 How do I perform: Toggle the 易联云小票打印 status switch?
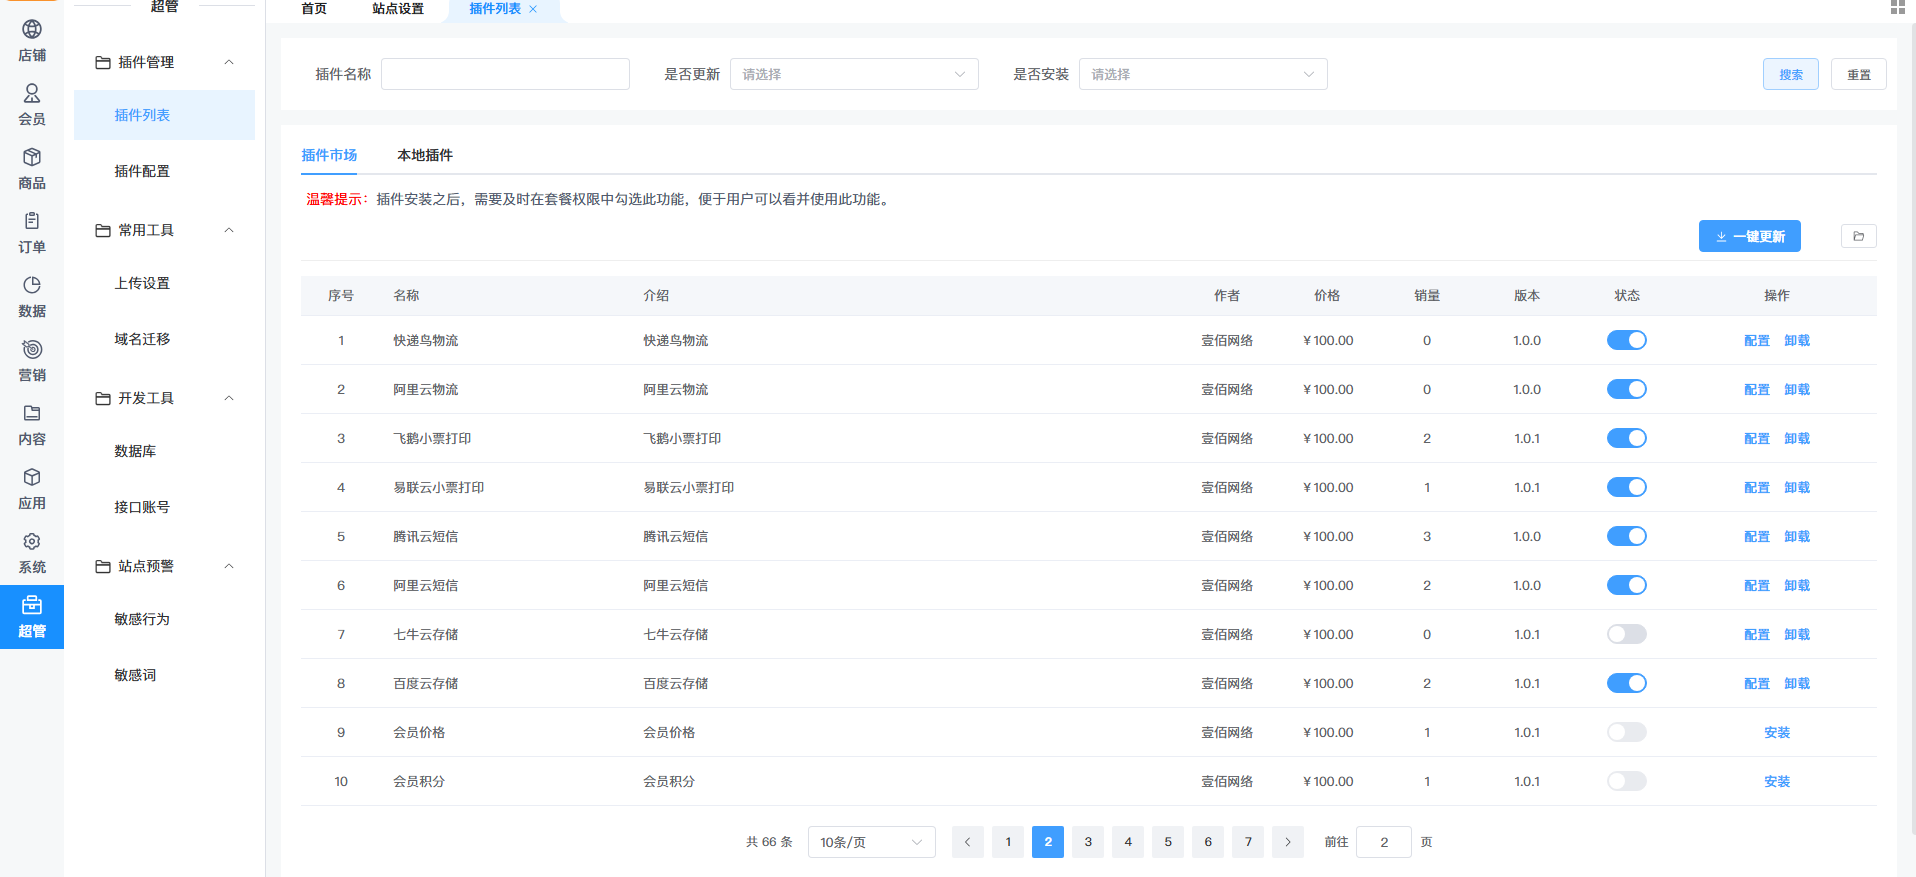click(x=1626, y=487)
